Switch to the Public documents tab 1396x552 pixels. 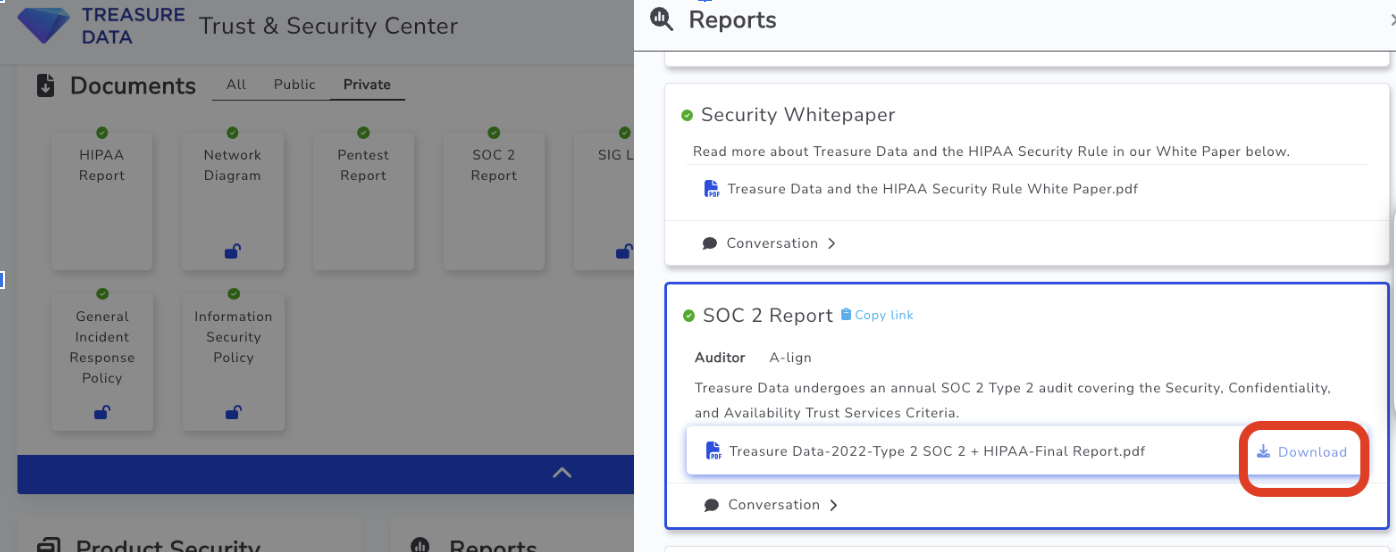pos(294,85)
